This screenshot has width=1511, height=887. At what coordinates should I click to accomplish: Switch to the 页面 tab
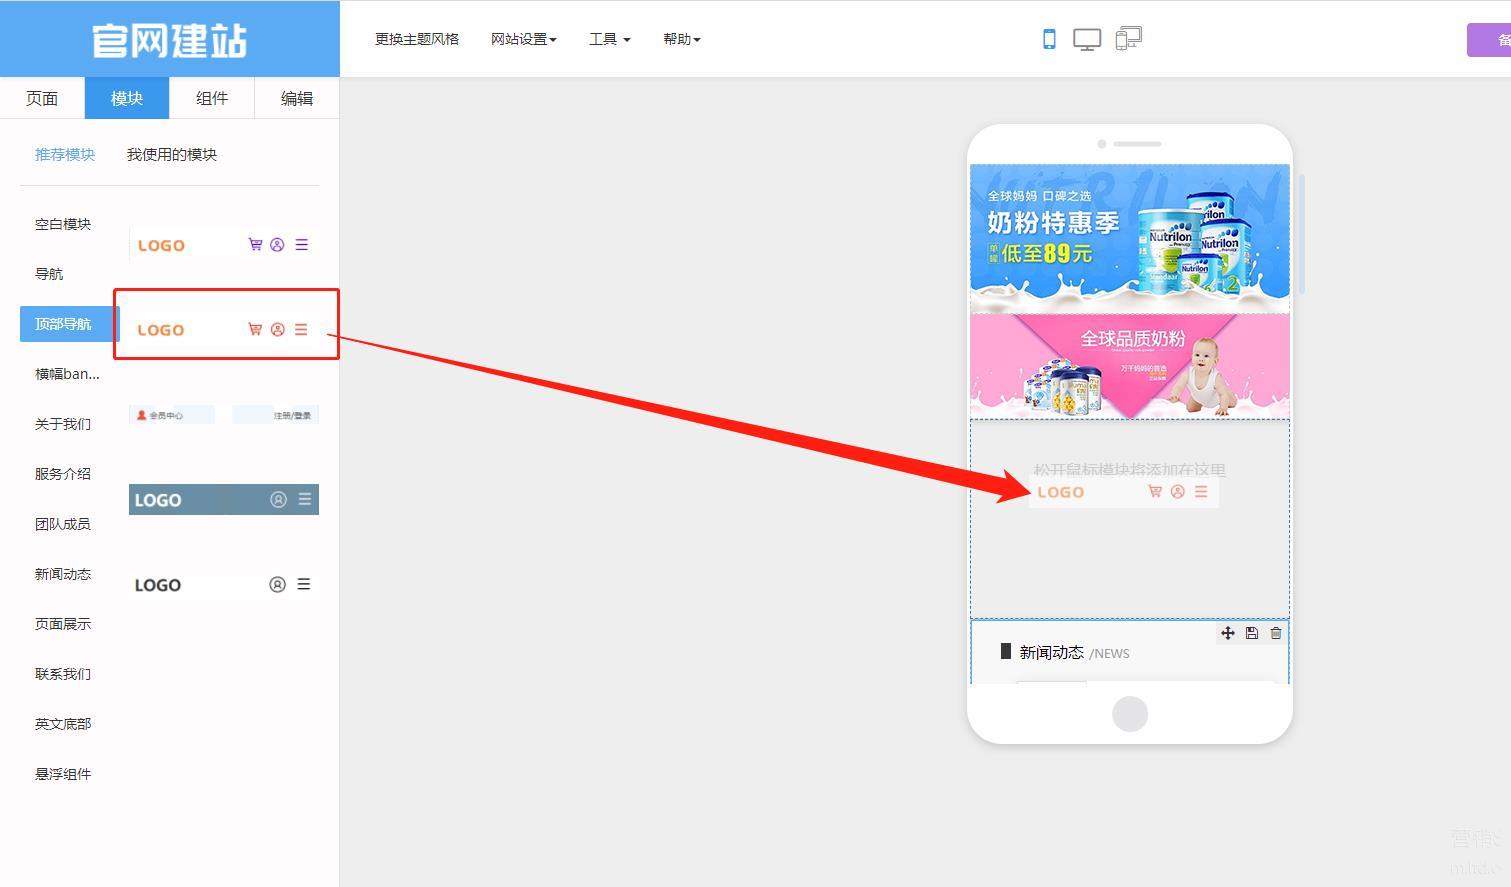(x=42, y=98)
